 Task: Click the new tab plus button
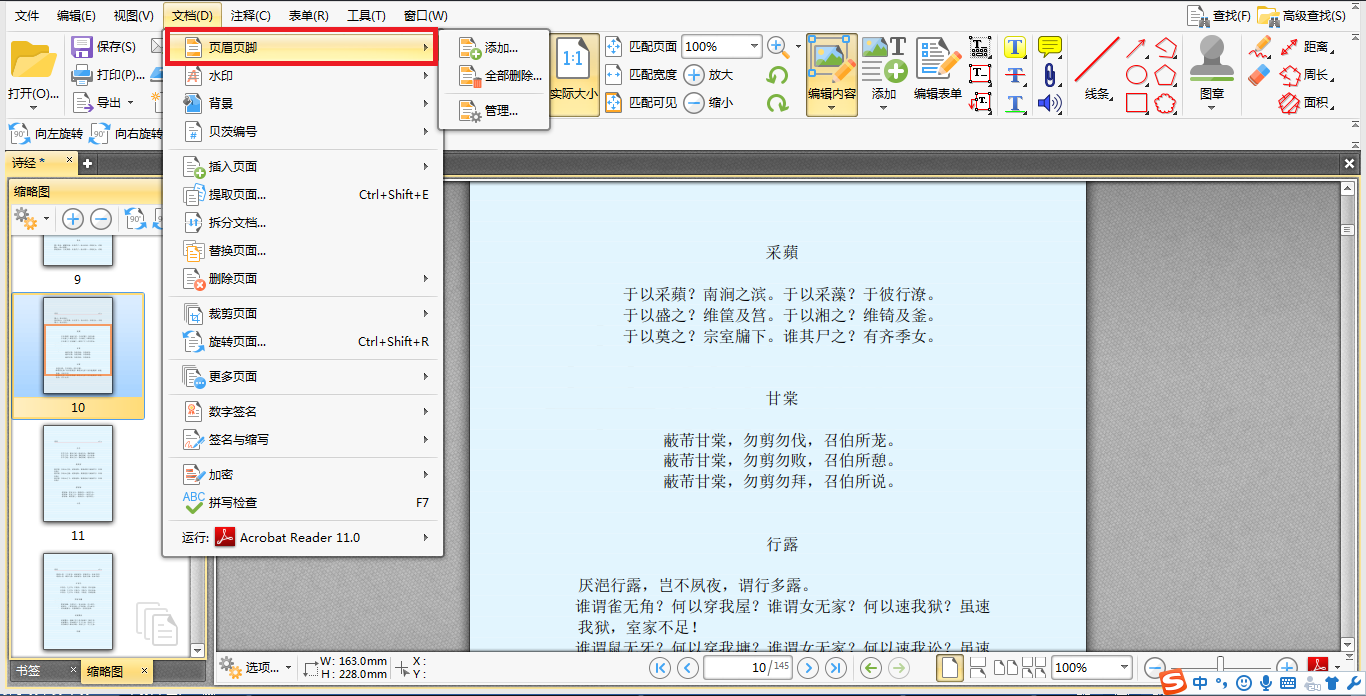coord(88,163)
